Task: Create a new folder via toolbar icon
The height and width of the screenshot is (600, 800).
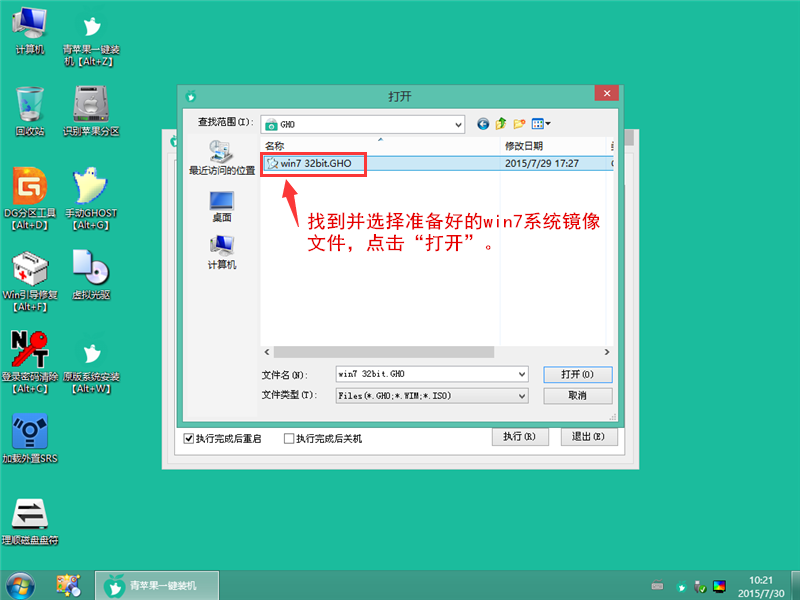Action: click(518, 124)
